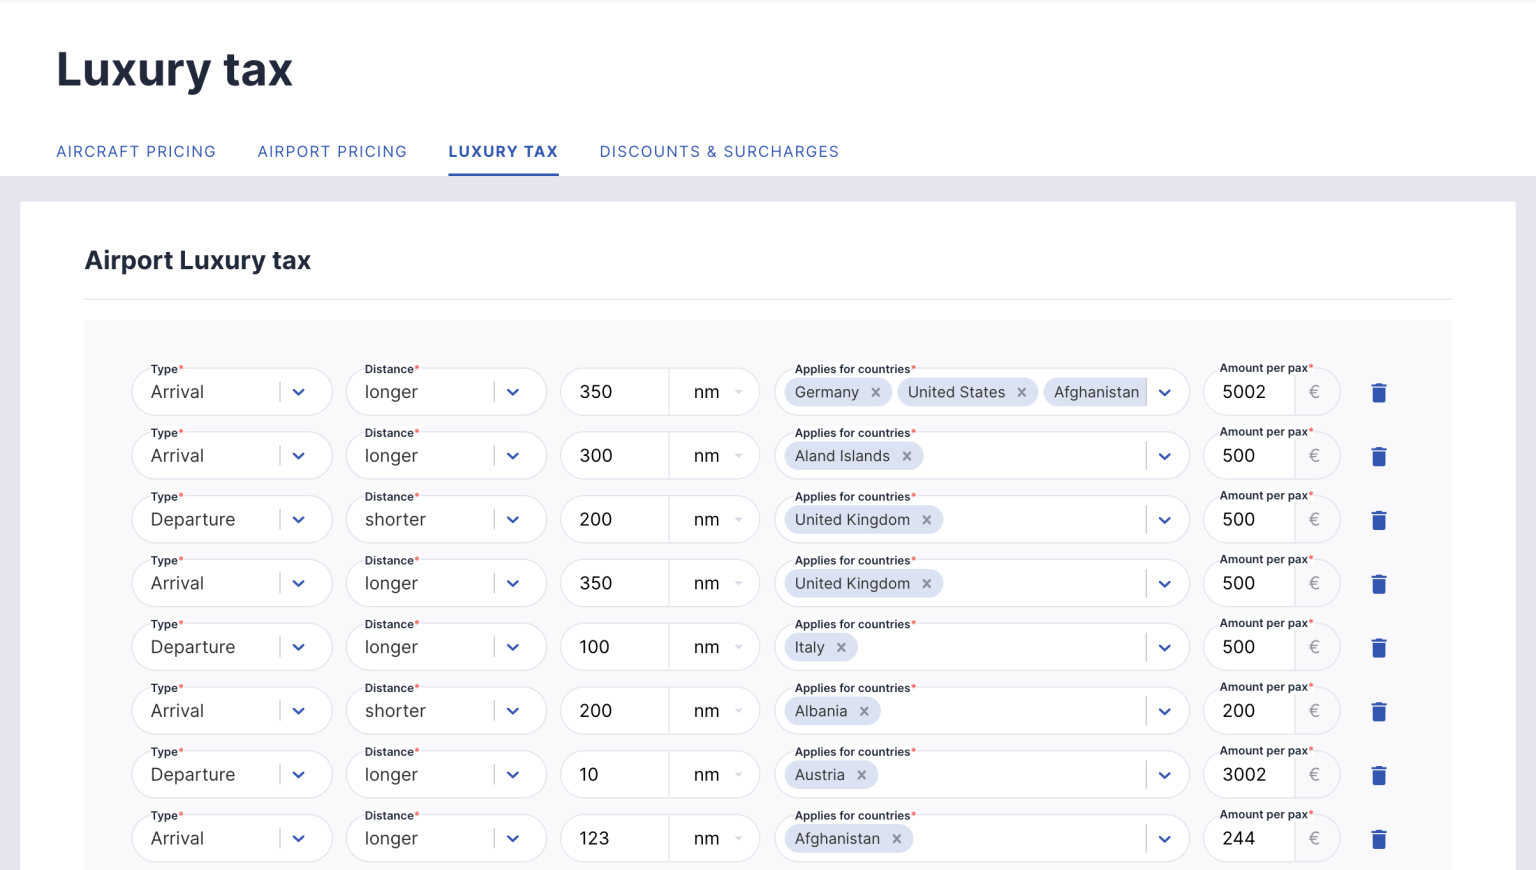
Task: Switch to Aircraft Pricing tab
Action: (x=136, y=152)
